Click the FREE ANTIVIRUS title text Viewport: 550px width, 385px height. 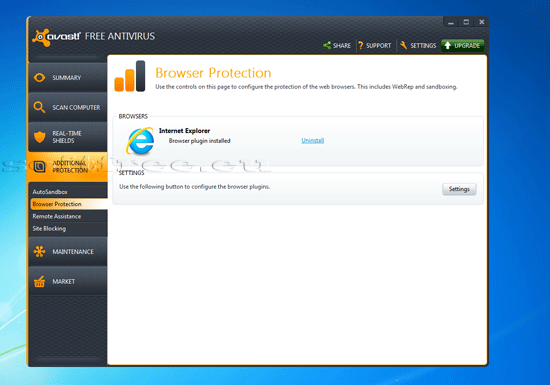120,36
